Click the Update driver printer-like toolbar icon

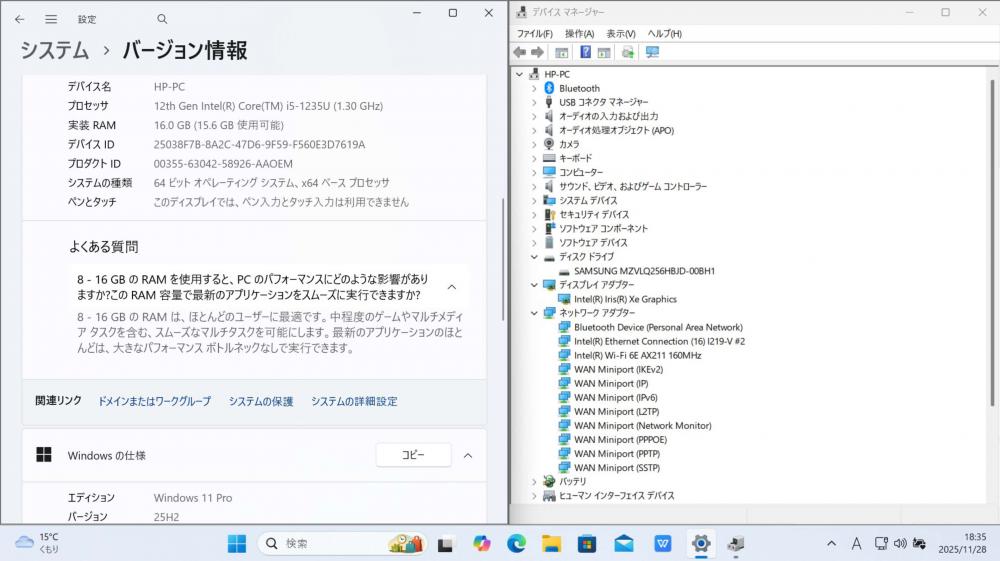[628, 52]
